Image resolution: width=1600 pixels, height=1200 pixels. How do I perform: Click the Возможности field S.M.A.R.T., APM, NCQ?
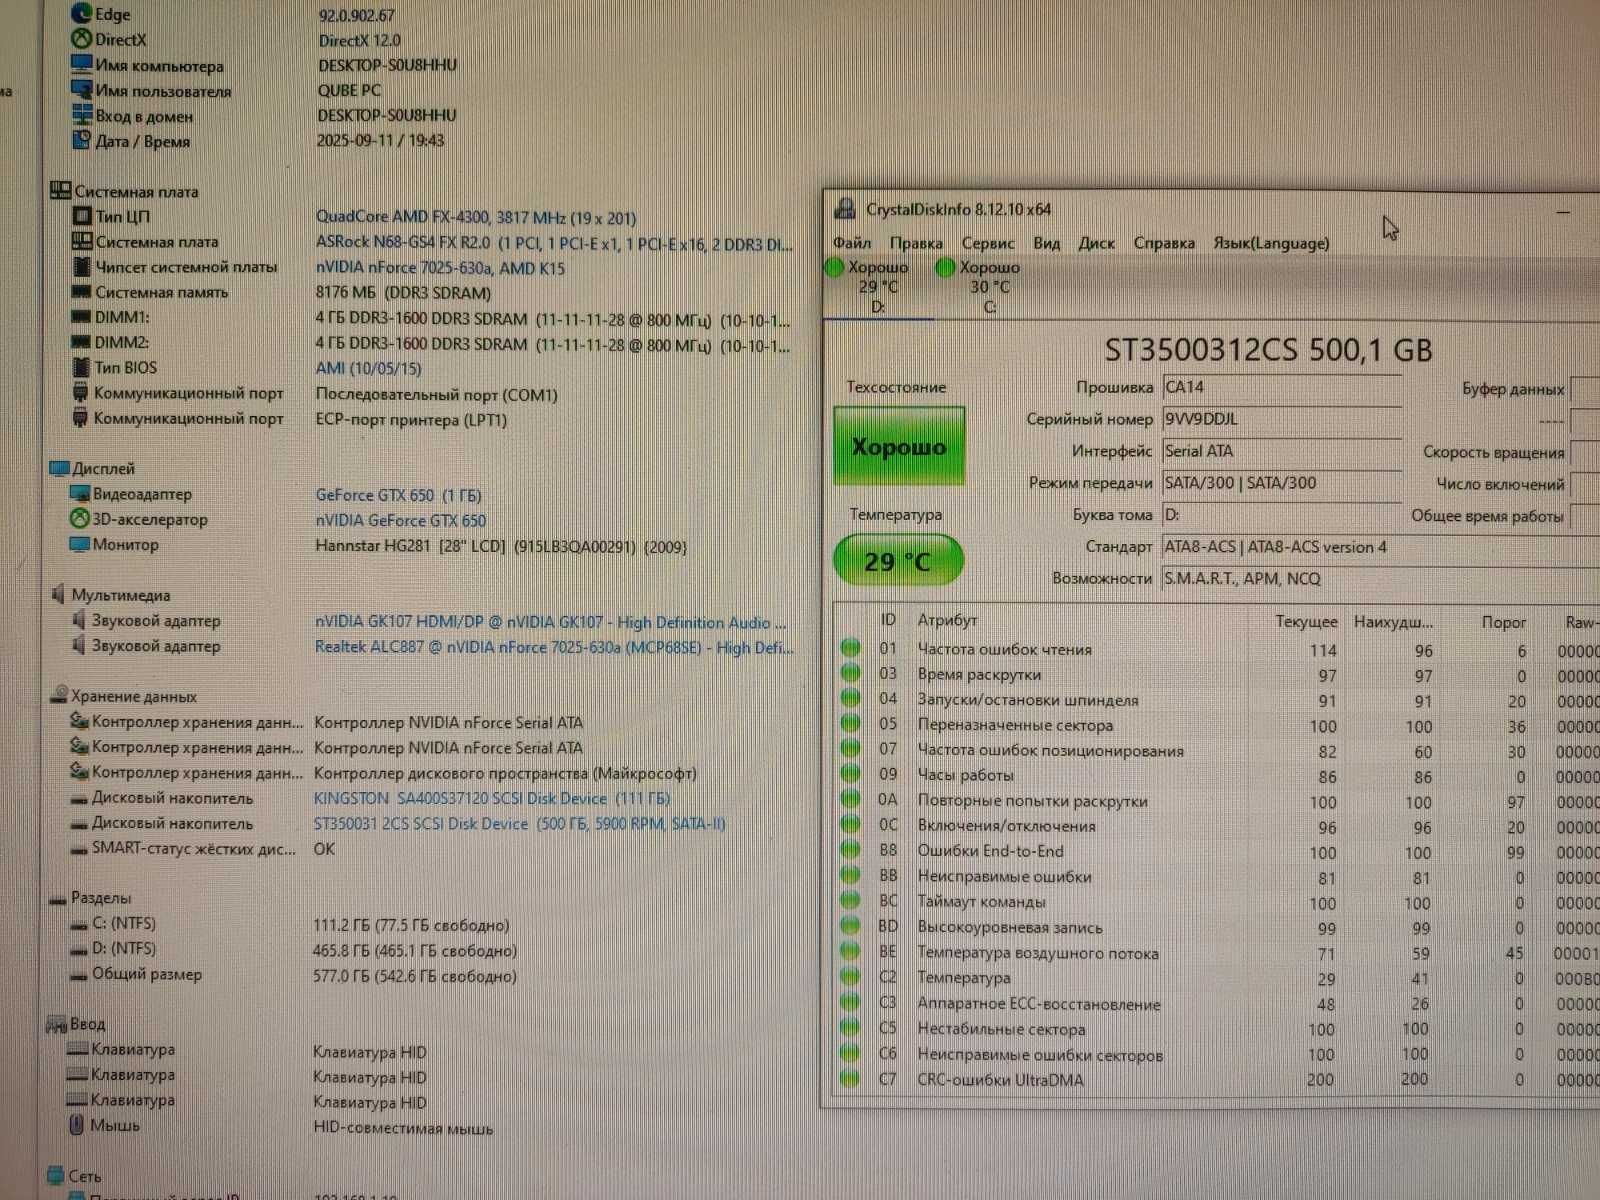click(x=1380, y=579)
